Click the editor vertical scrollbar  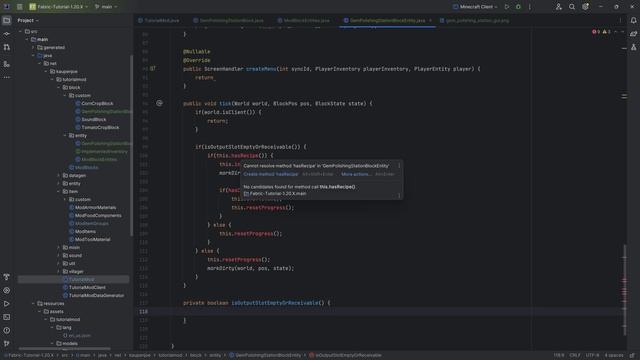click(x=624, y=289)
